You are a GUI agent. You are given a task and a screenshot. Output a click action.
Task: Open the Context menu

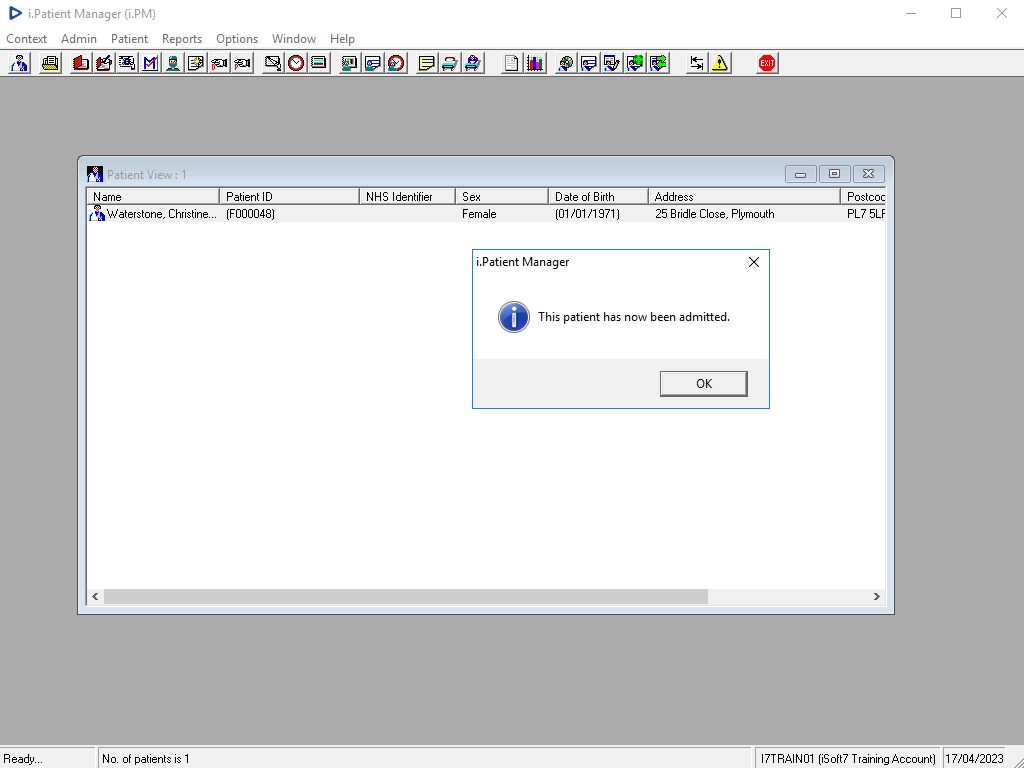26,39
